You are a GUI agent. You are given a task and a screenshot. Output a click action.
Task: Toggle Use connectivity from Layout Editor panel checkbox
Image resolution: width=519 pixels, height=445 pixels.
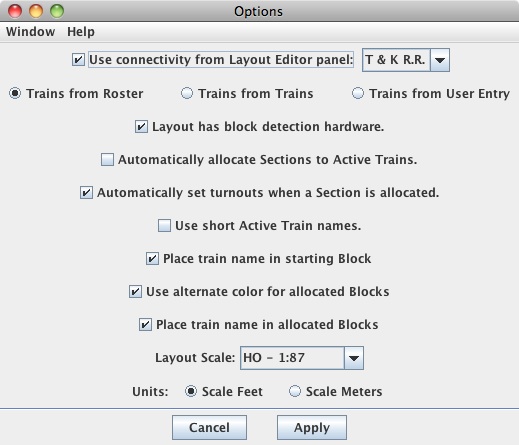[x=78, y=60]
